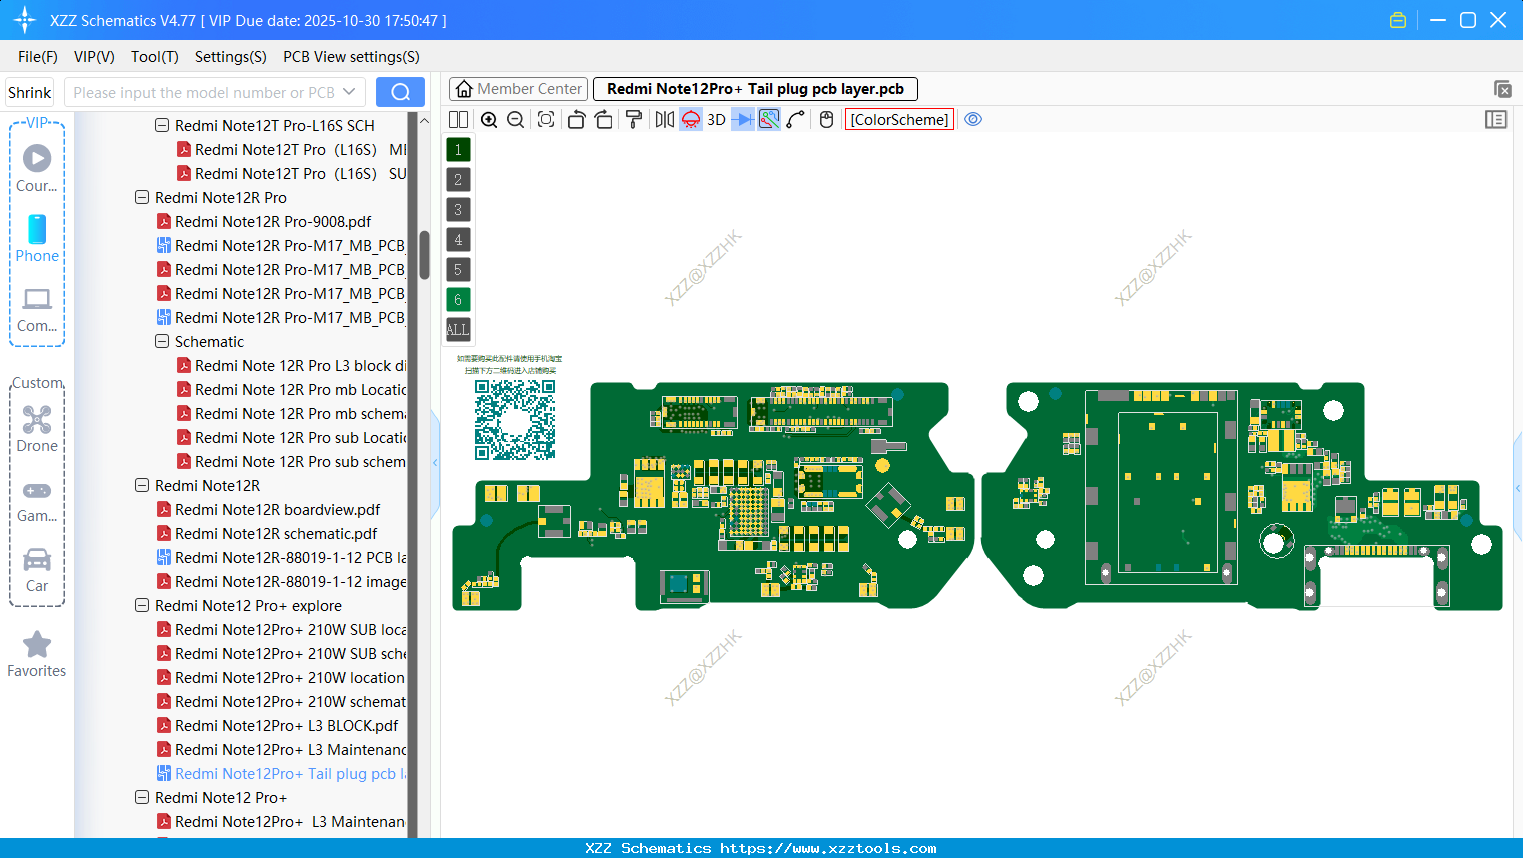
Task: Toggle visibility with the eye icon
Action: point(973,119)
